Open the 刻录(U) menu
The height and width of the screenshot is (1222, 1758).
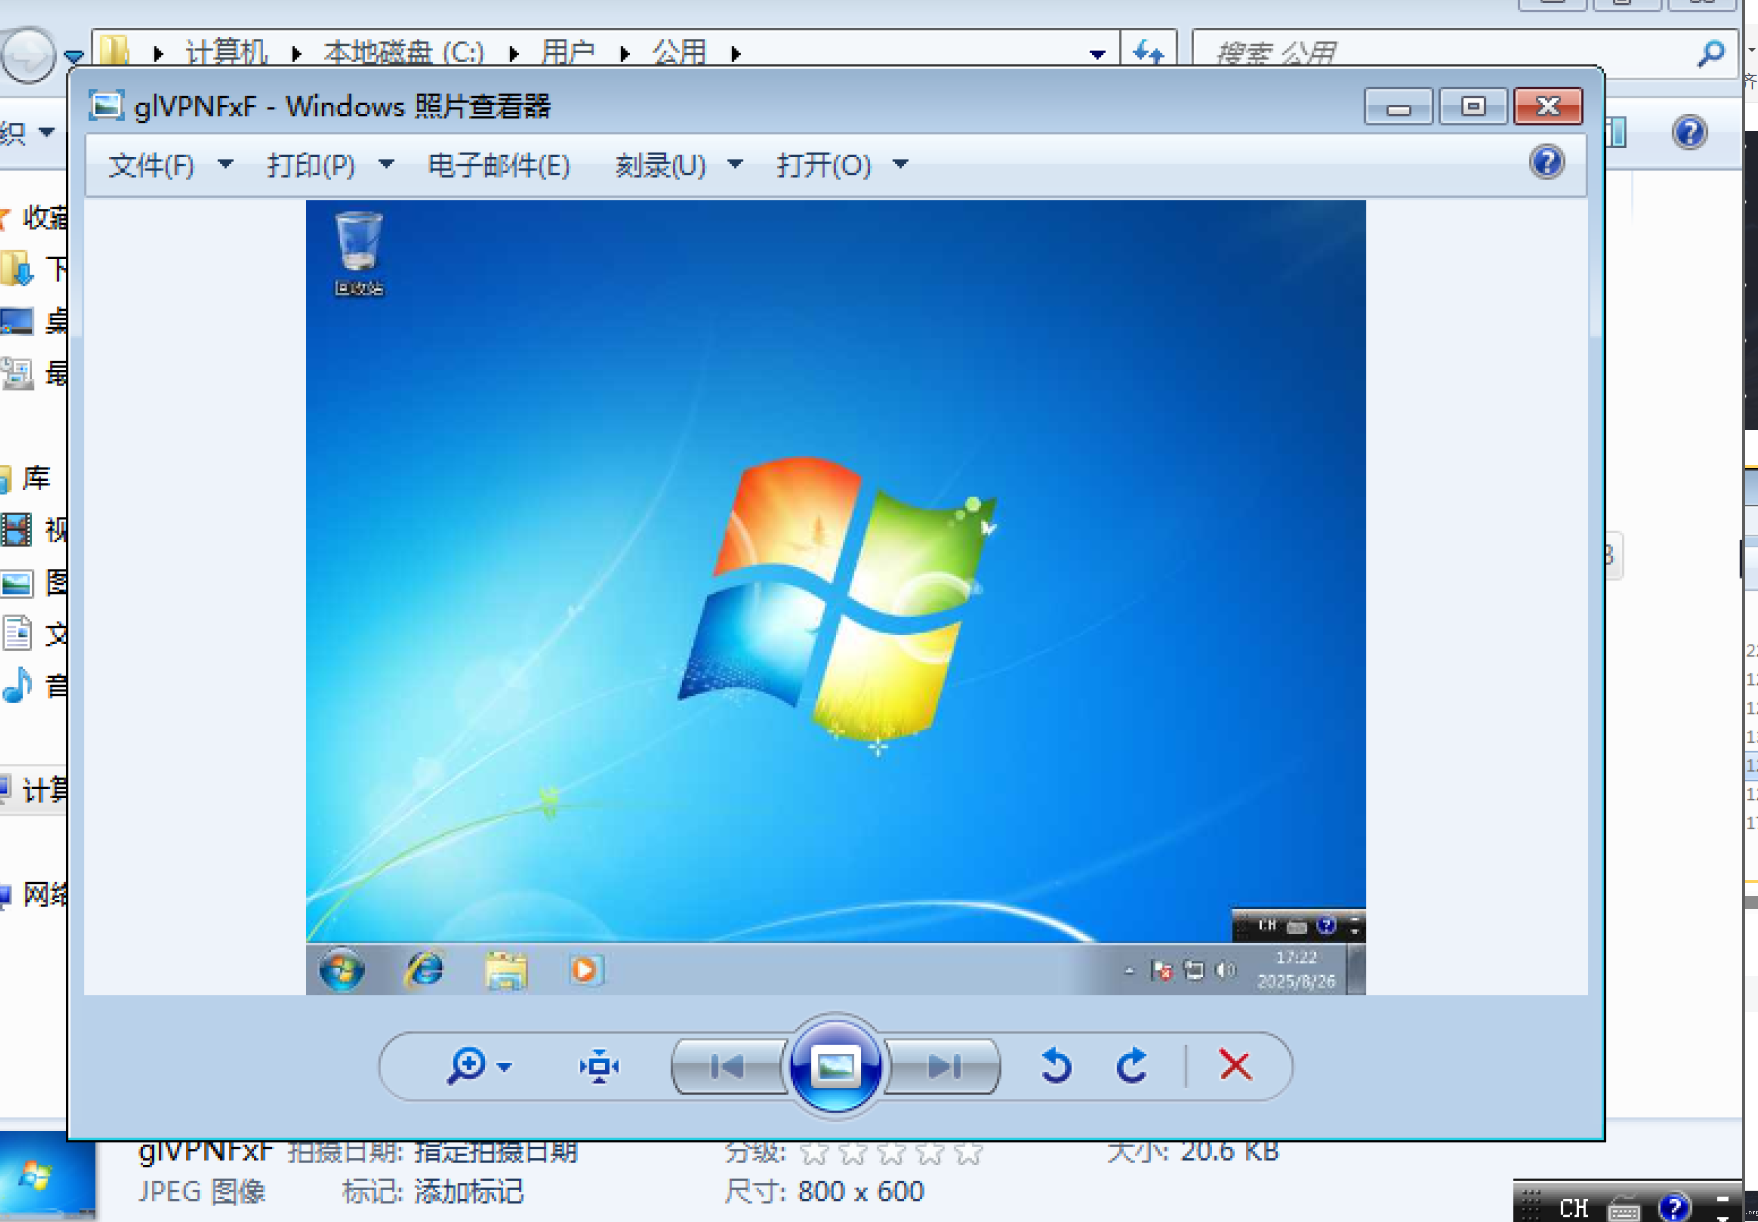pos(661,165)
